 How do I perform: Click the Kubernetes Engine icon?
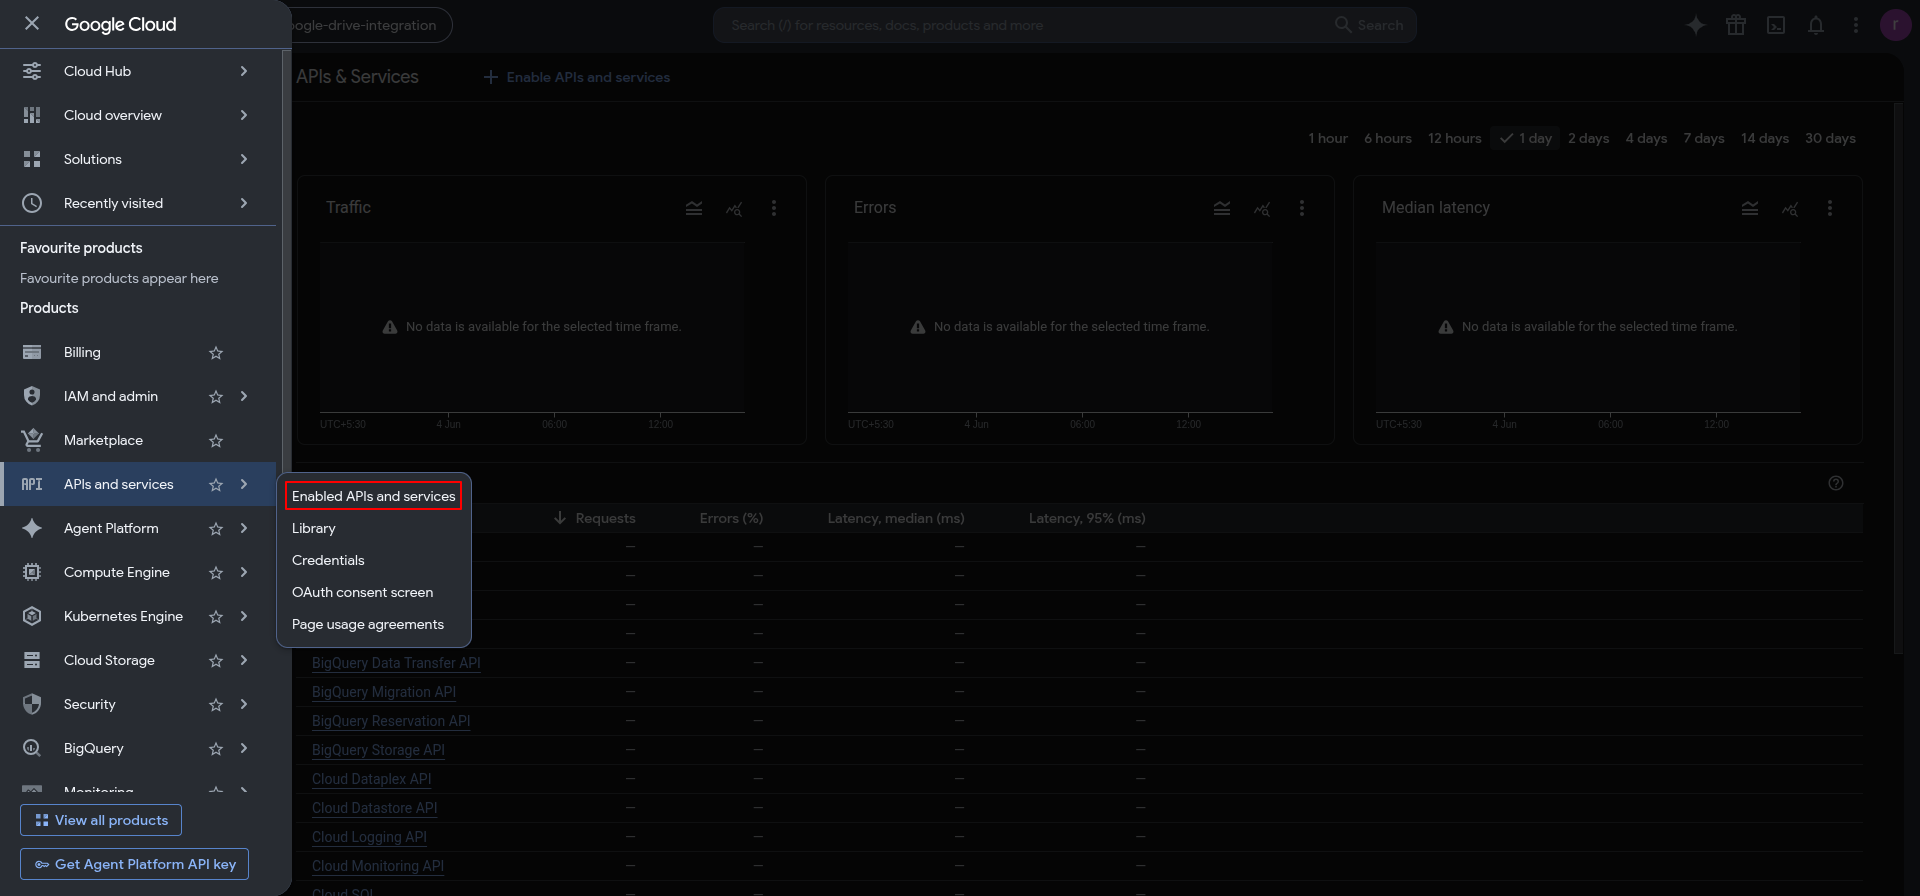[32, 616]
